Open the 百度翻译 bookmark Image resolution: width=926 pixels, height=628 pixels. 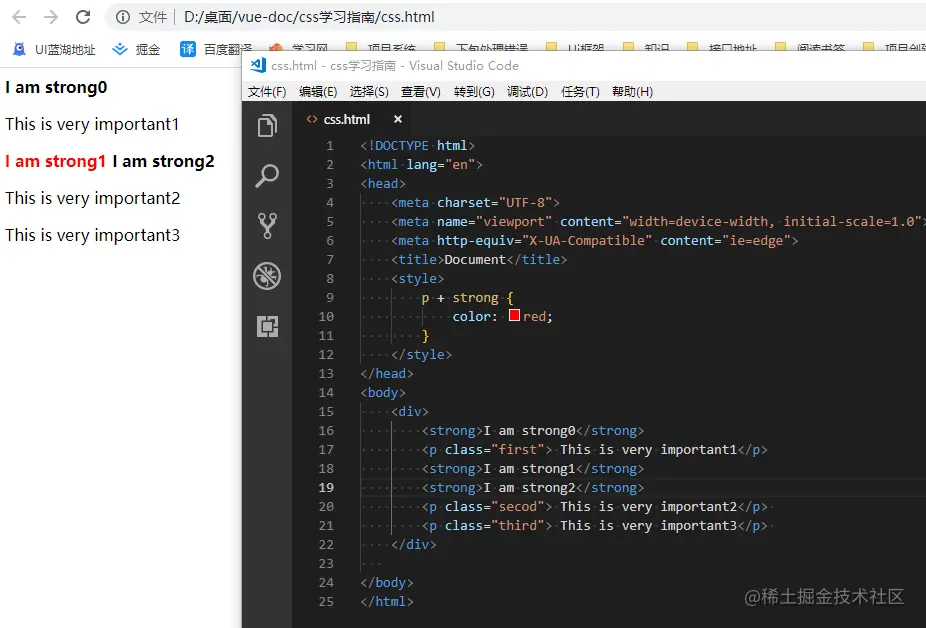tap(216, 49)
